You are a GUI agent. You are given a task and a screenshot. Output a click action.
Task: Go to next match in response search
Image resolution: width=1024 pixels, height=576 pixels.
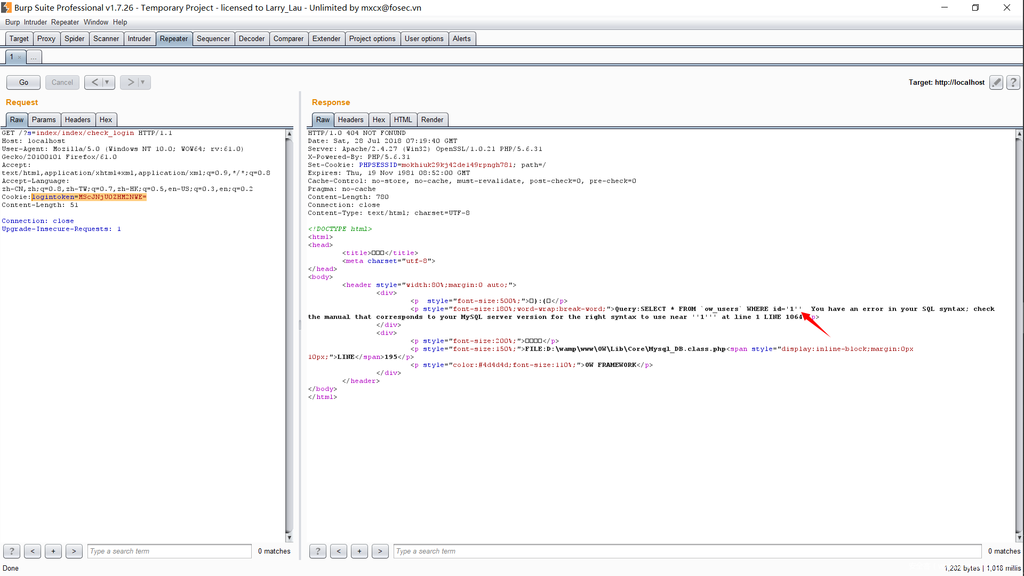[x=379, y=551]
